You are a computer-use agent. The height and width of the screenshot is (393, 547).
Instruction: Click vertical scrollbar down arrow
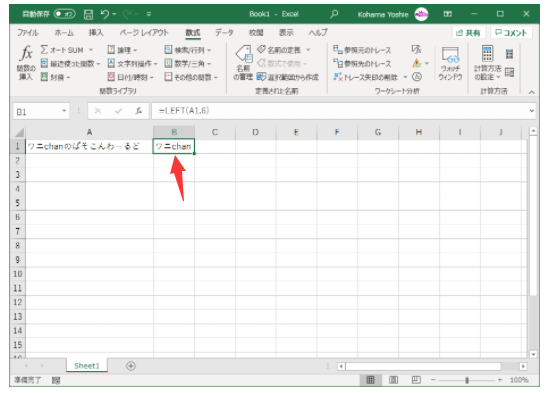tap(533, 354)
